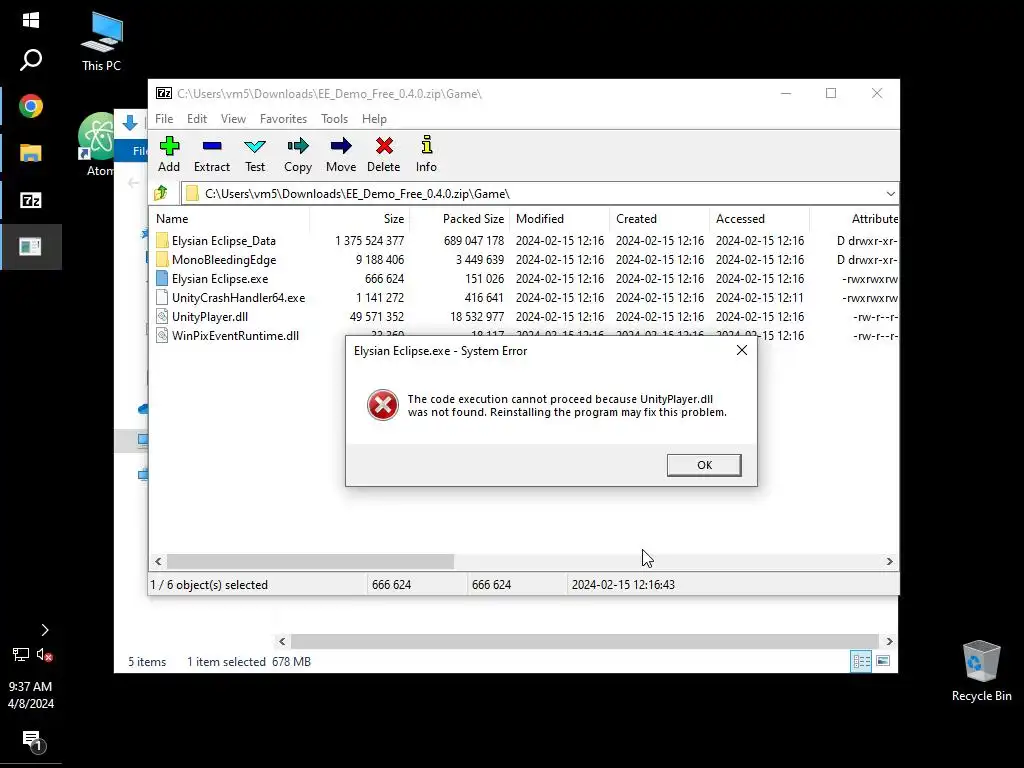Click status bar date 2024-02-15 12:16:43
The image size is (1024, 768).
623,584
